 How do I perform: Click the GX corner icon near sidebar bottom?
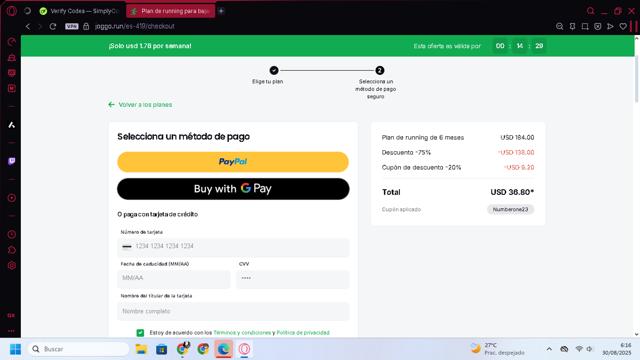[11, 316]
